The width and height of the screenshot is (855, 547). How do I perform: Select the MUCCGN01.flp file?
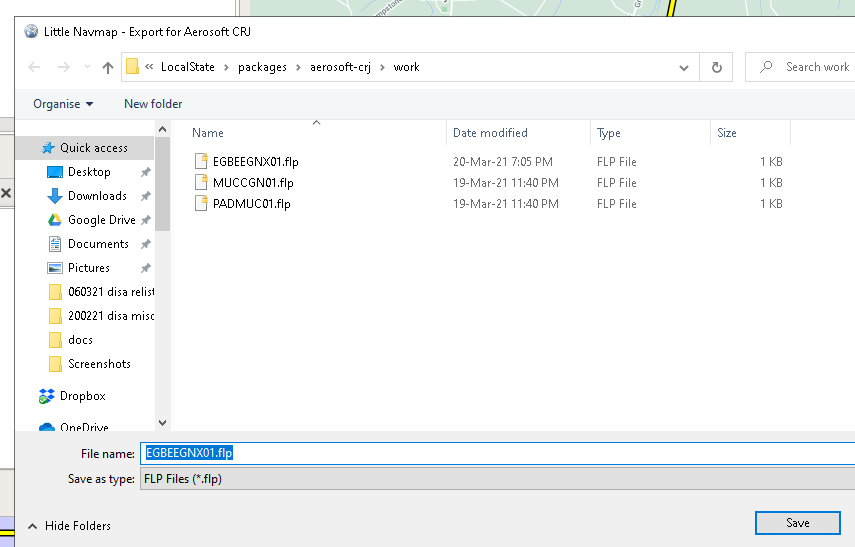coord(253,183)
